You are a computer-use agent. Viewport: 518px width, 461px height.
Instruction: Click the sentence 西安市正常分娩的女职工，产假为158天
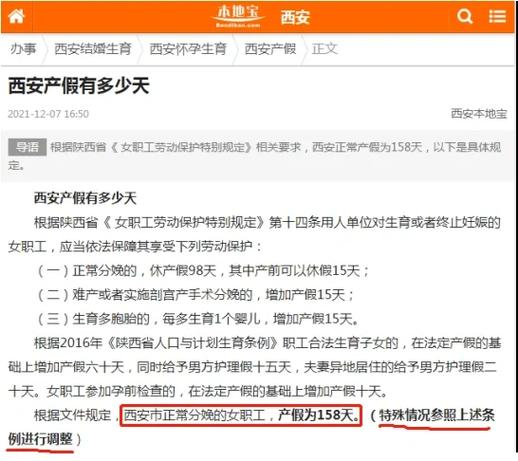(241, 415)
